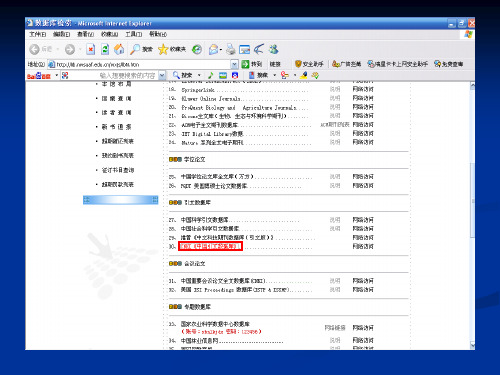This screenshot has height=375, width=500.
Task: Open 国家农业科学数据中心数据库 link in row 33
Action: 215,324
